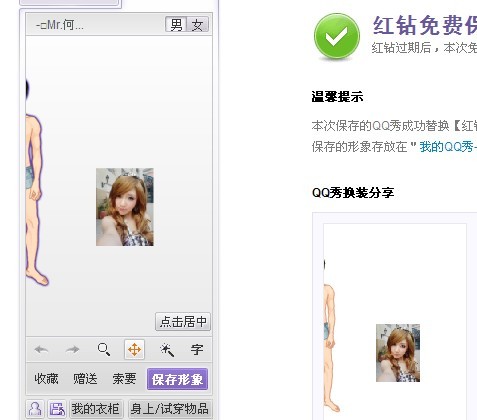Click the avatar figure in the editor
This screenshot has height=420, width=477.
[35, 183]
